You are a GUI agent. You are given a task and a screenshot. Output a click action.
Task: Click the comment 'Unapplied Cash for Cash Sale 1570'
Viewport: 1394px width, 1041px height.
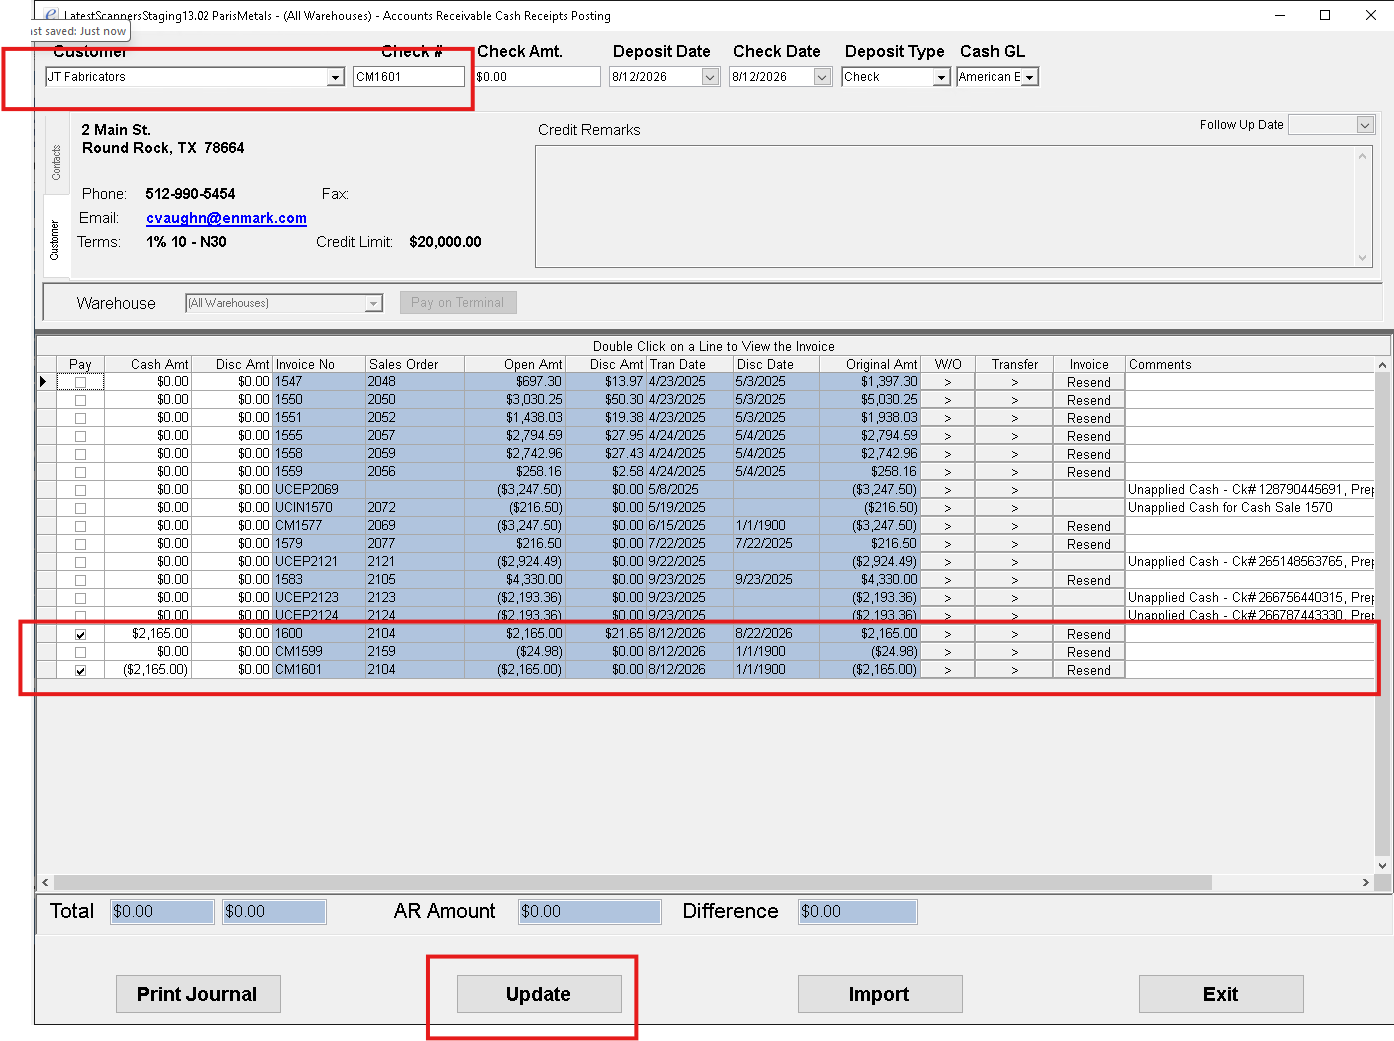click(x=1230, y=508)
